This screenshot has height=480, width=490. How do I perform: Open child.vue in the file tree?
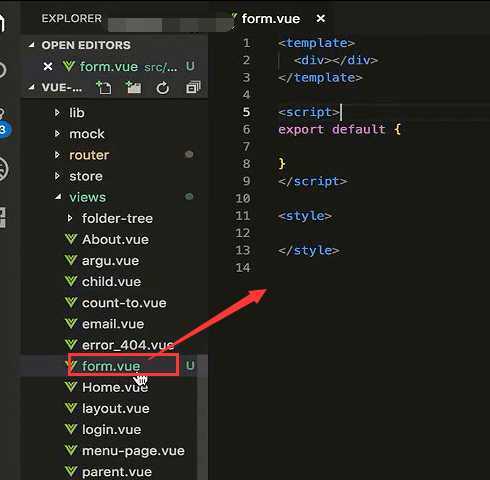111,282
